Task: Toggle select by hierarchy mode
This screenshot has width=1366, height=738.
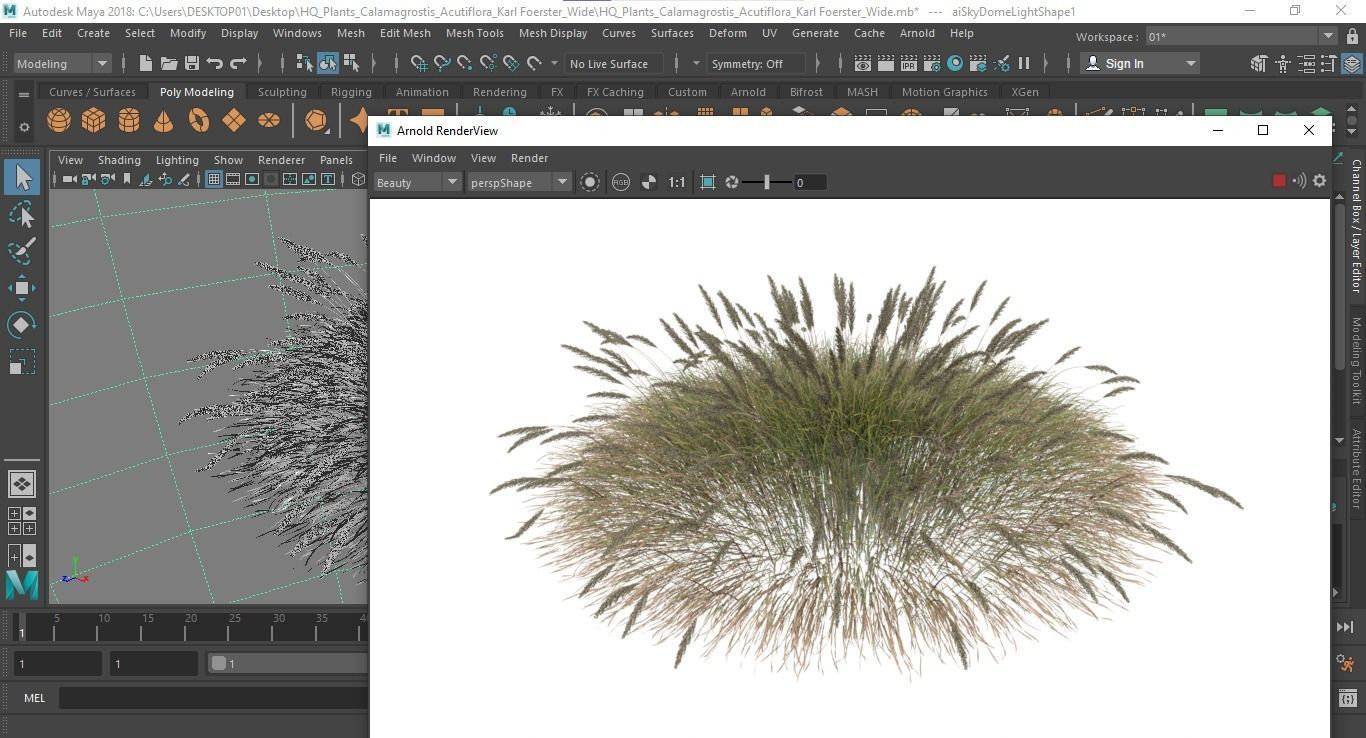Action: pos(305,63)
